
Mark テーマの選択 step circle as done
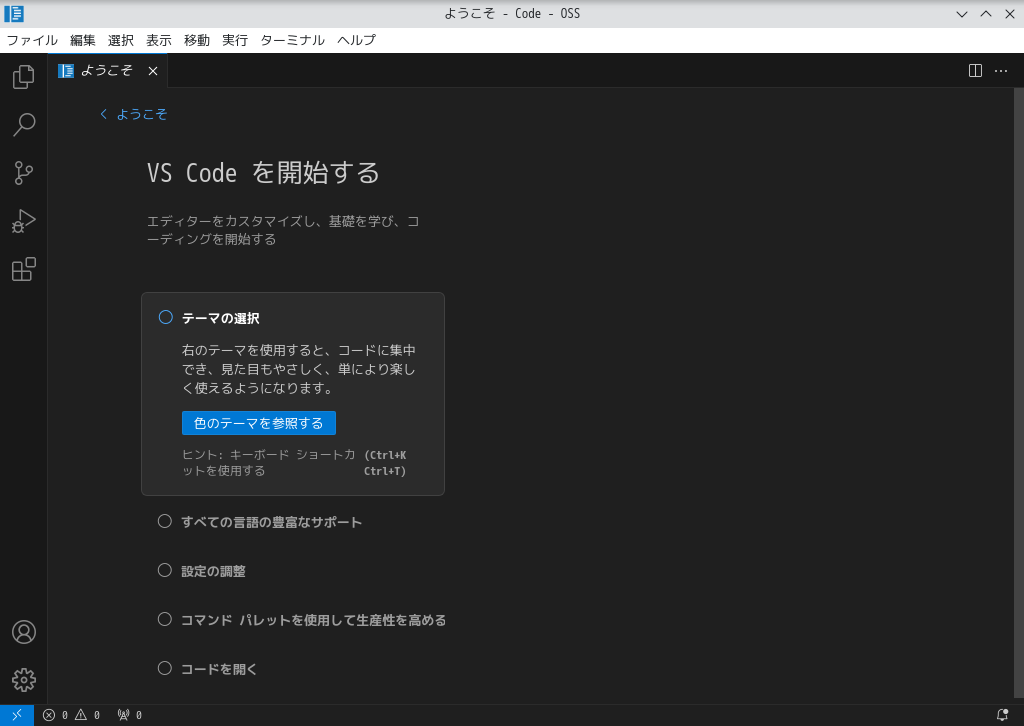pos(166,317)
